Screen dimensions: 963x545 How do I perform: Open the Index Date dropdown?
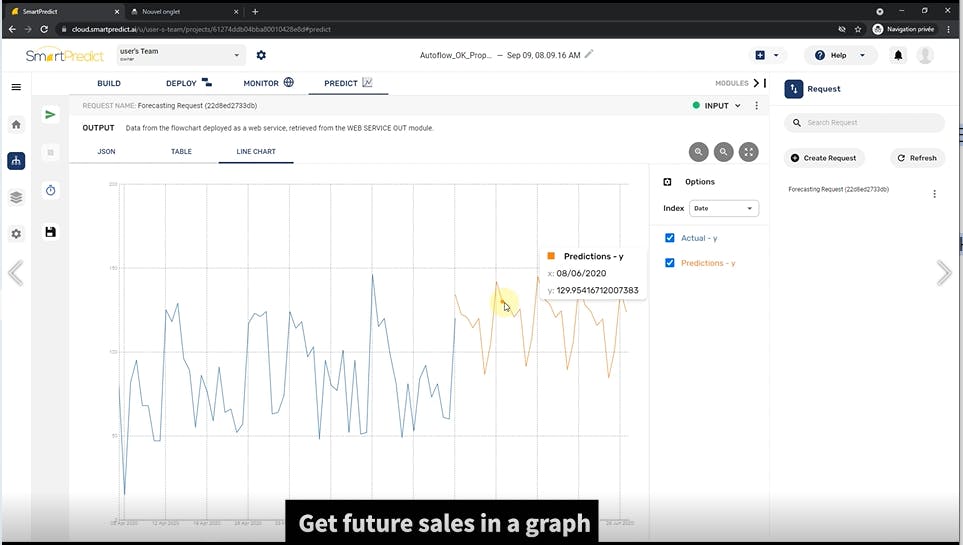coord(723,208)
